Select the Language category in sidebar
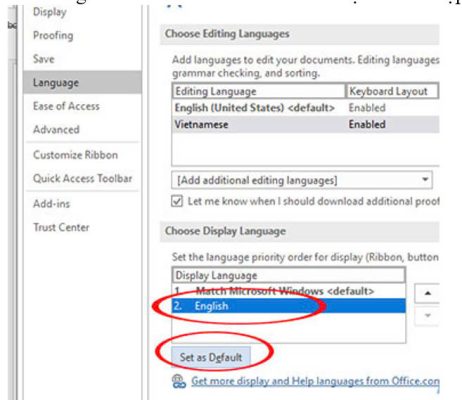462x400 pixels. pyautogui.click(x=82, y=82)
